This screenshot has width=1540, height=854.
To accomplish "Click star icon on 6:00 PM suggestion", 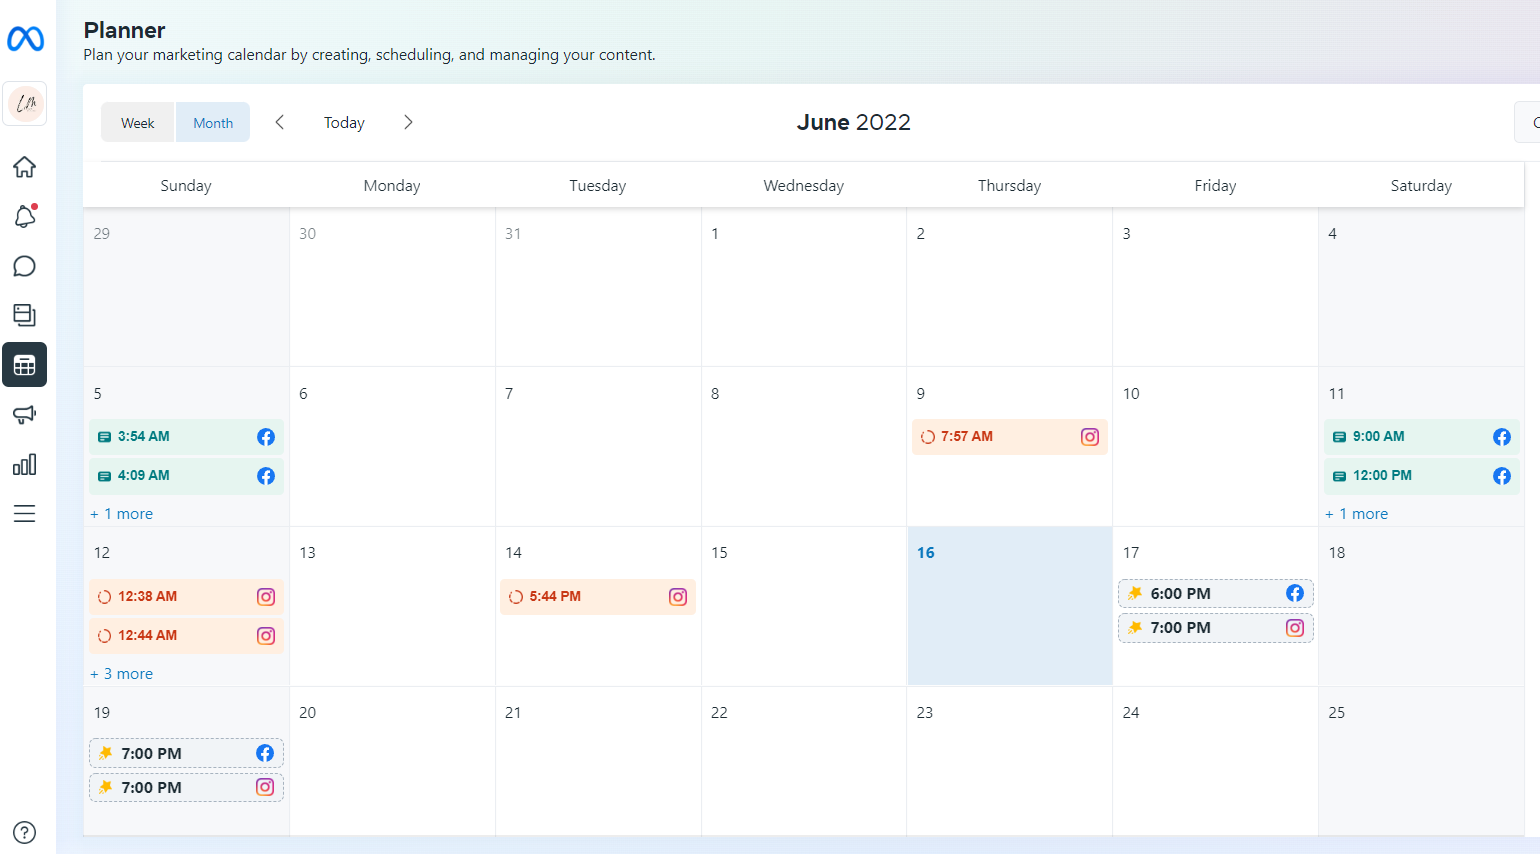I will (1135, 593).
